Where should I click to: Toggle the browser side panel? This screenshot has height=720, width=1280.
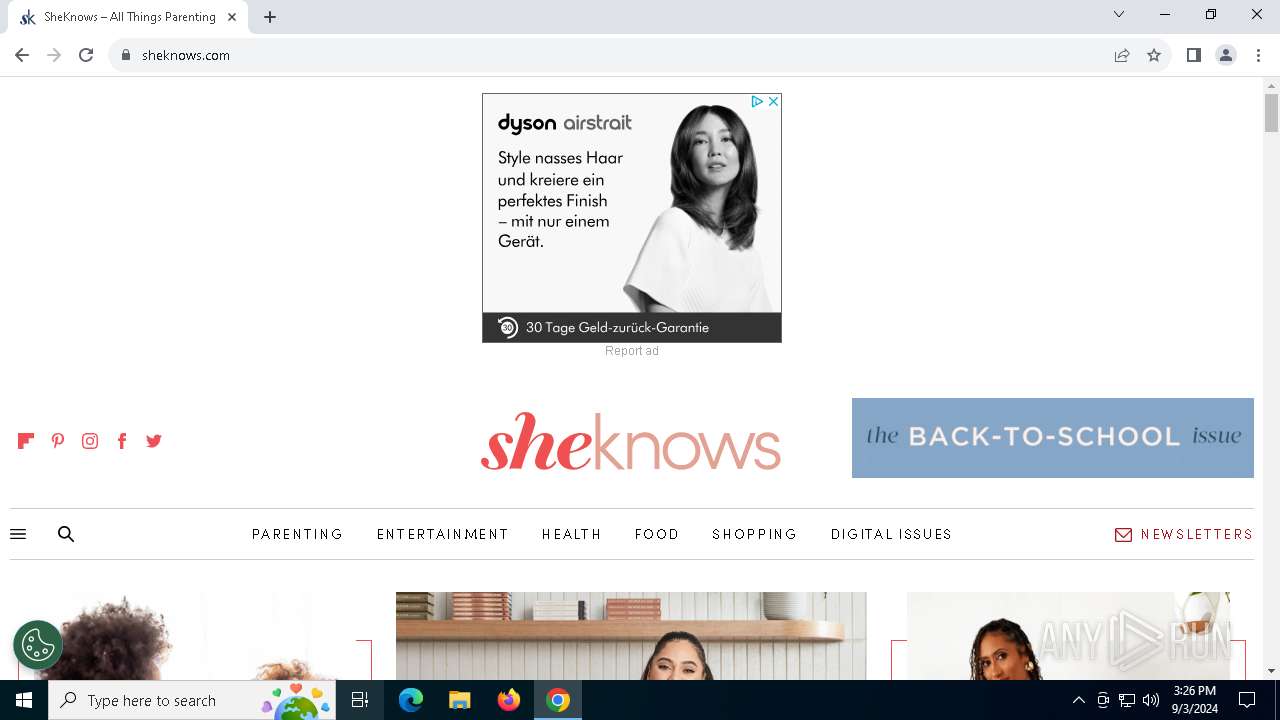point(1193,55)
